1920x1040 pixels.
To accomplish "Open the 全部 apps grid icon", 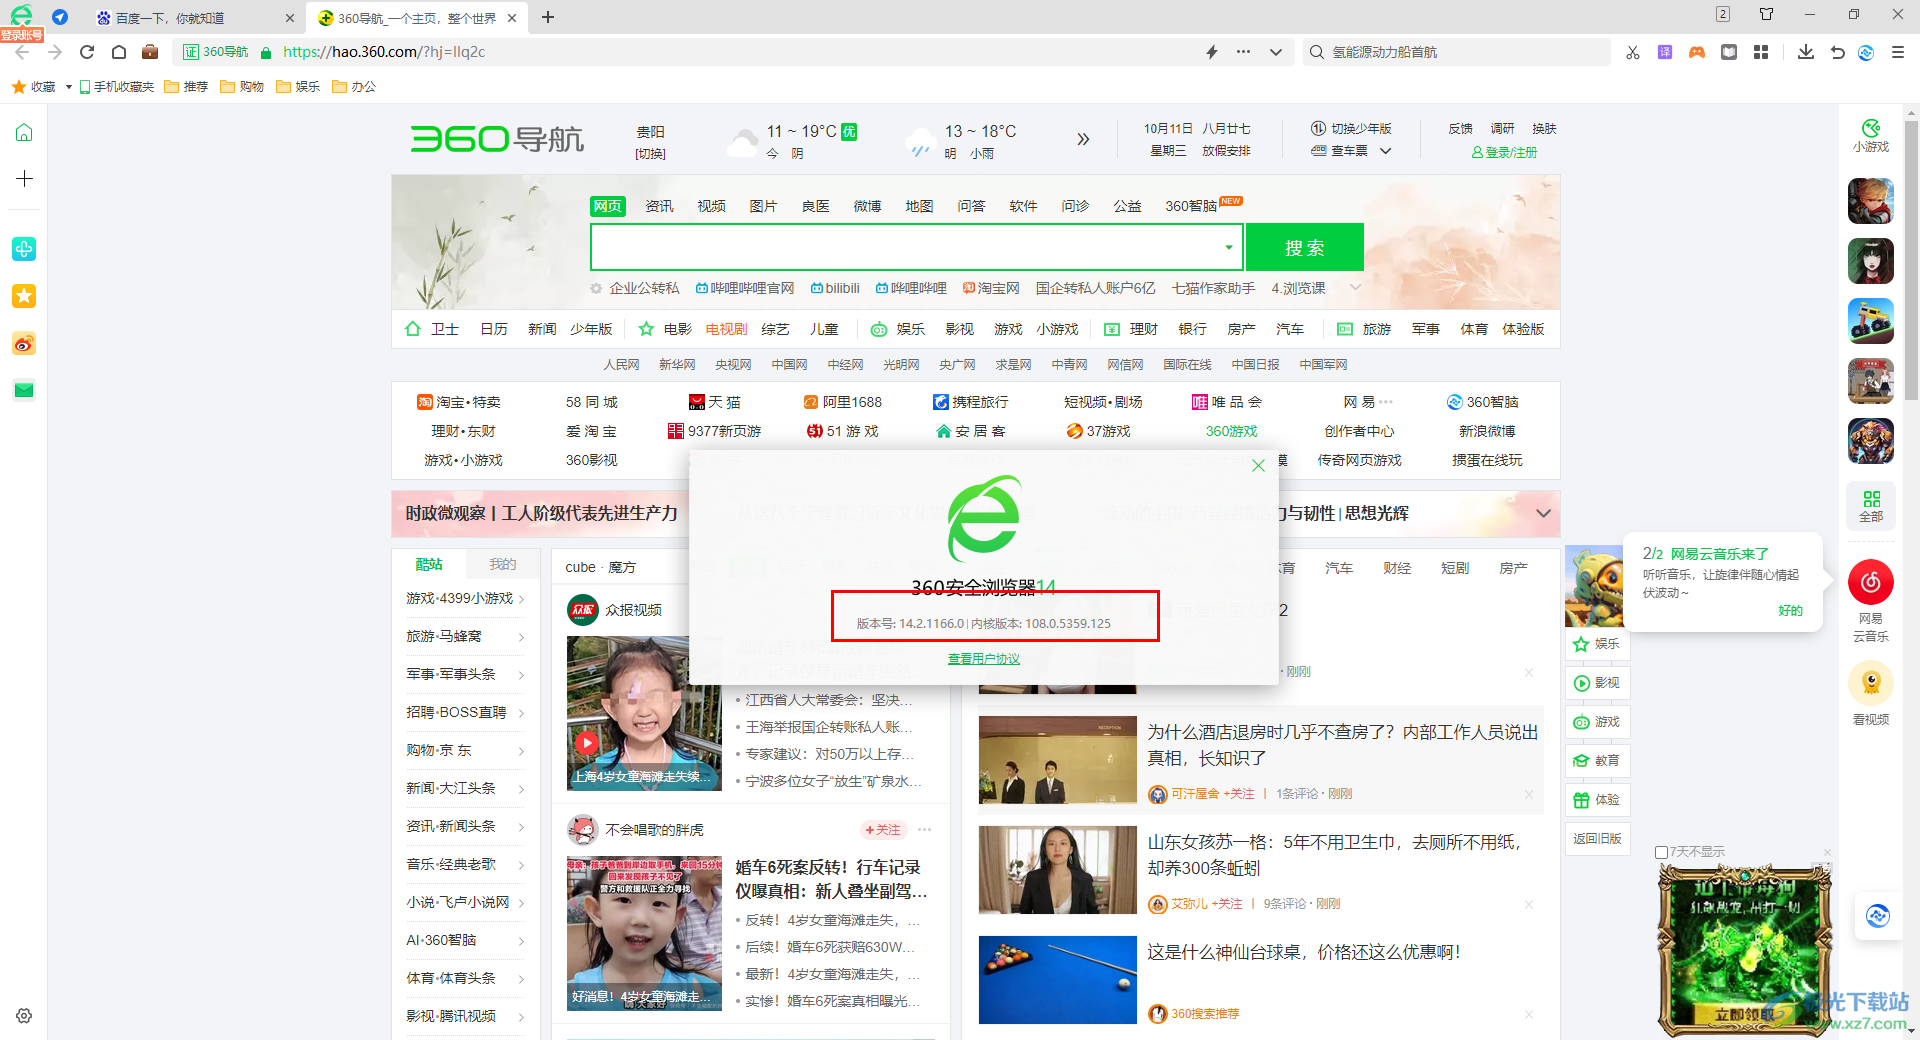I will (1871, 506).
